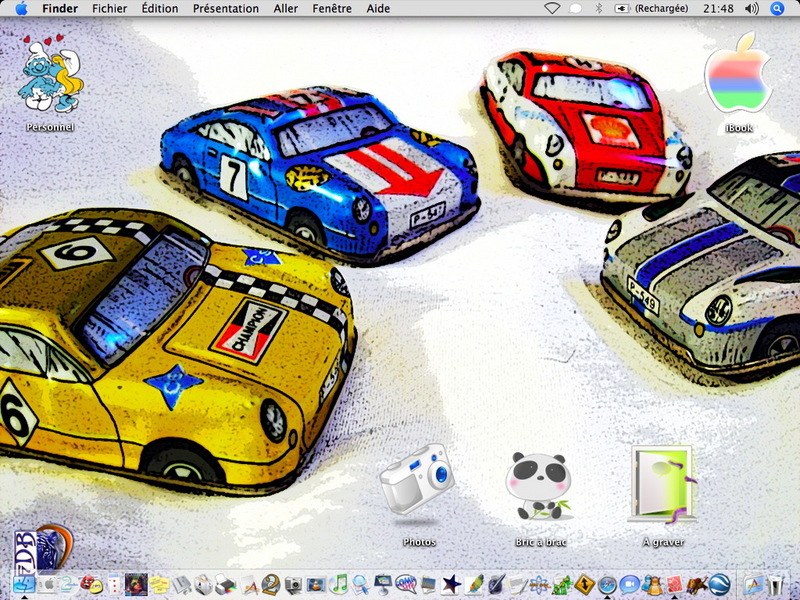Open the AirPort Wi-Fi status menu
The height and width of the screenshot is (600, 800).
(551, 8)
